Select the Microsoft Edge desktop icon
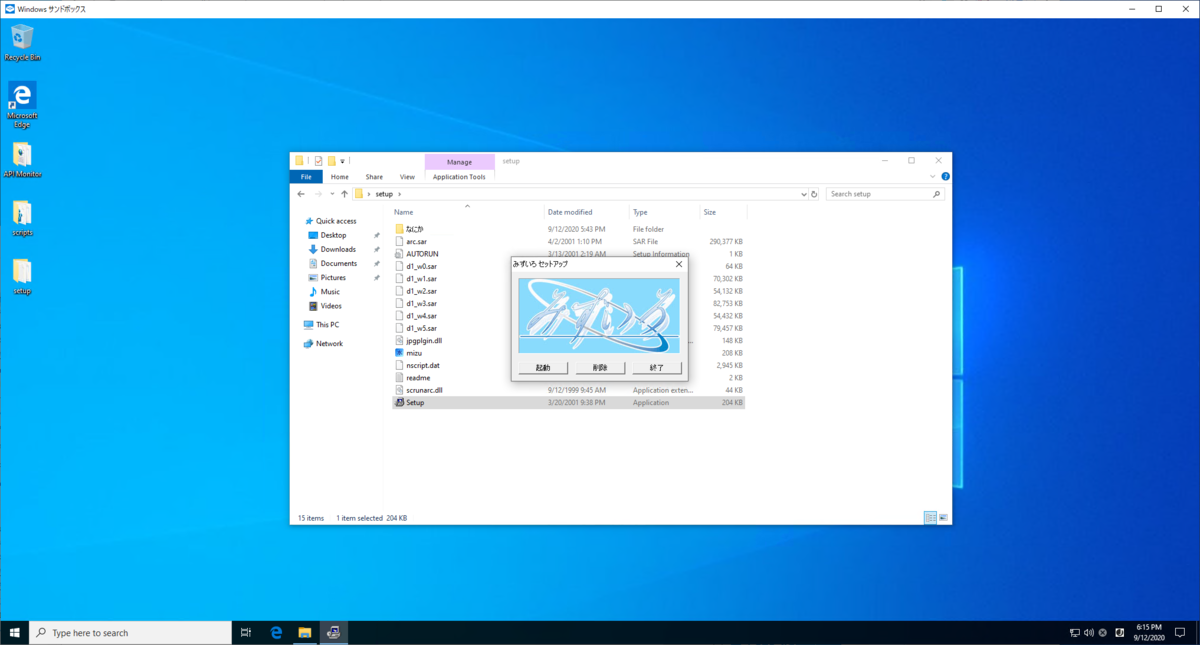 coord(22,105)
